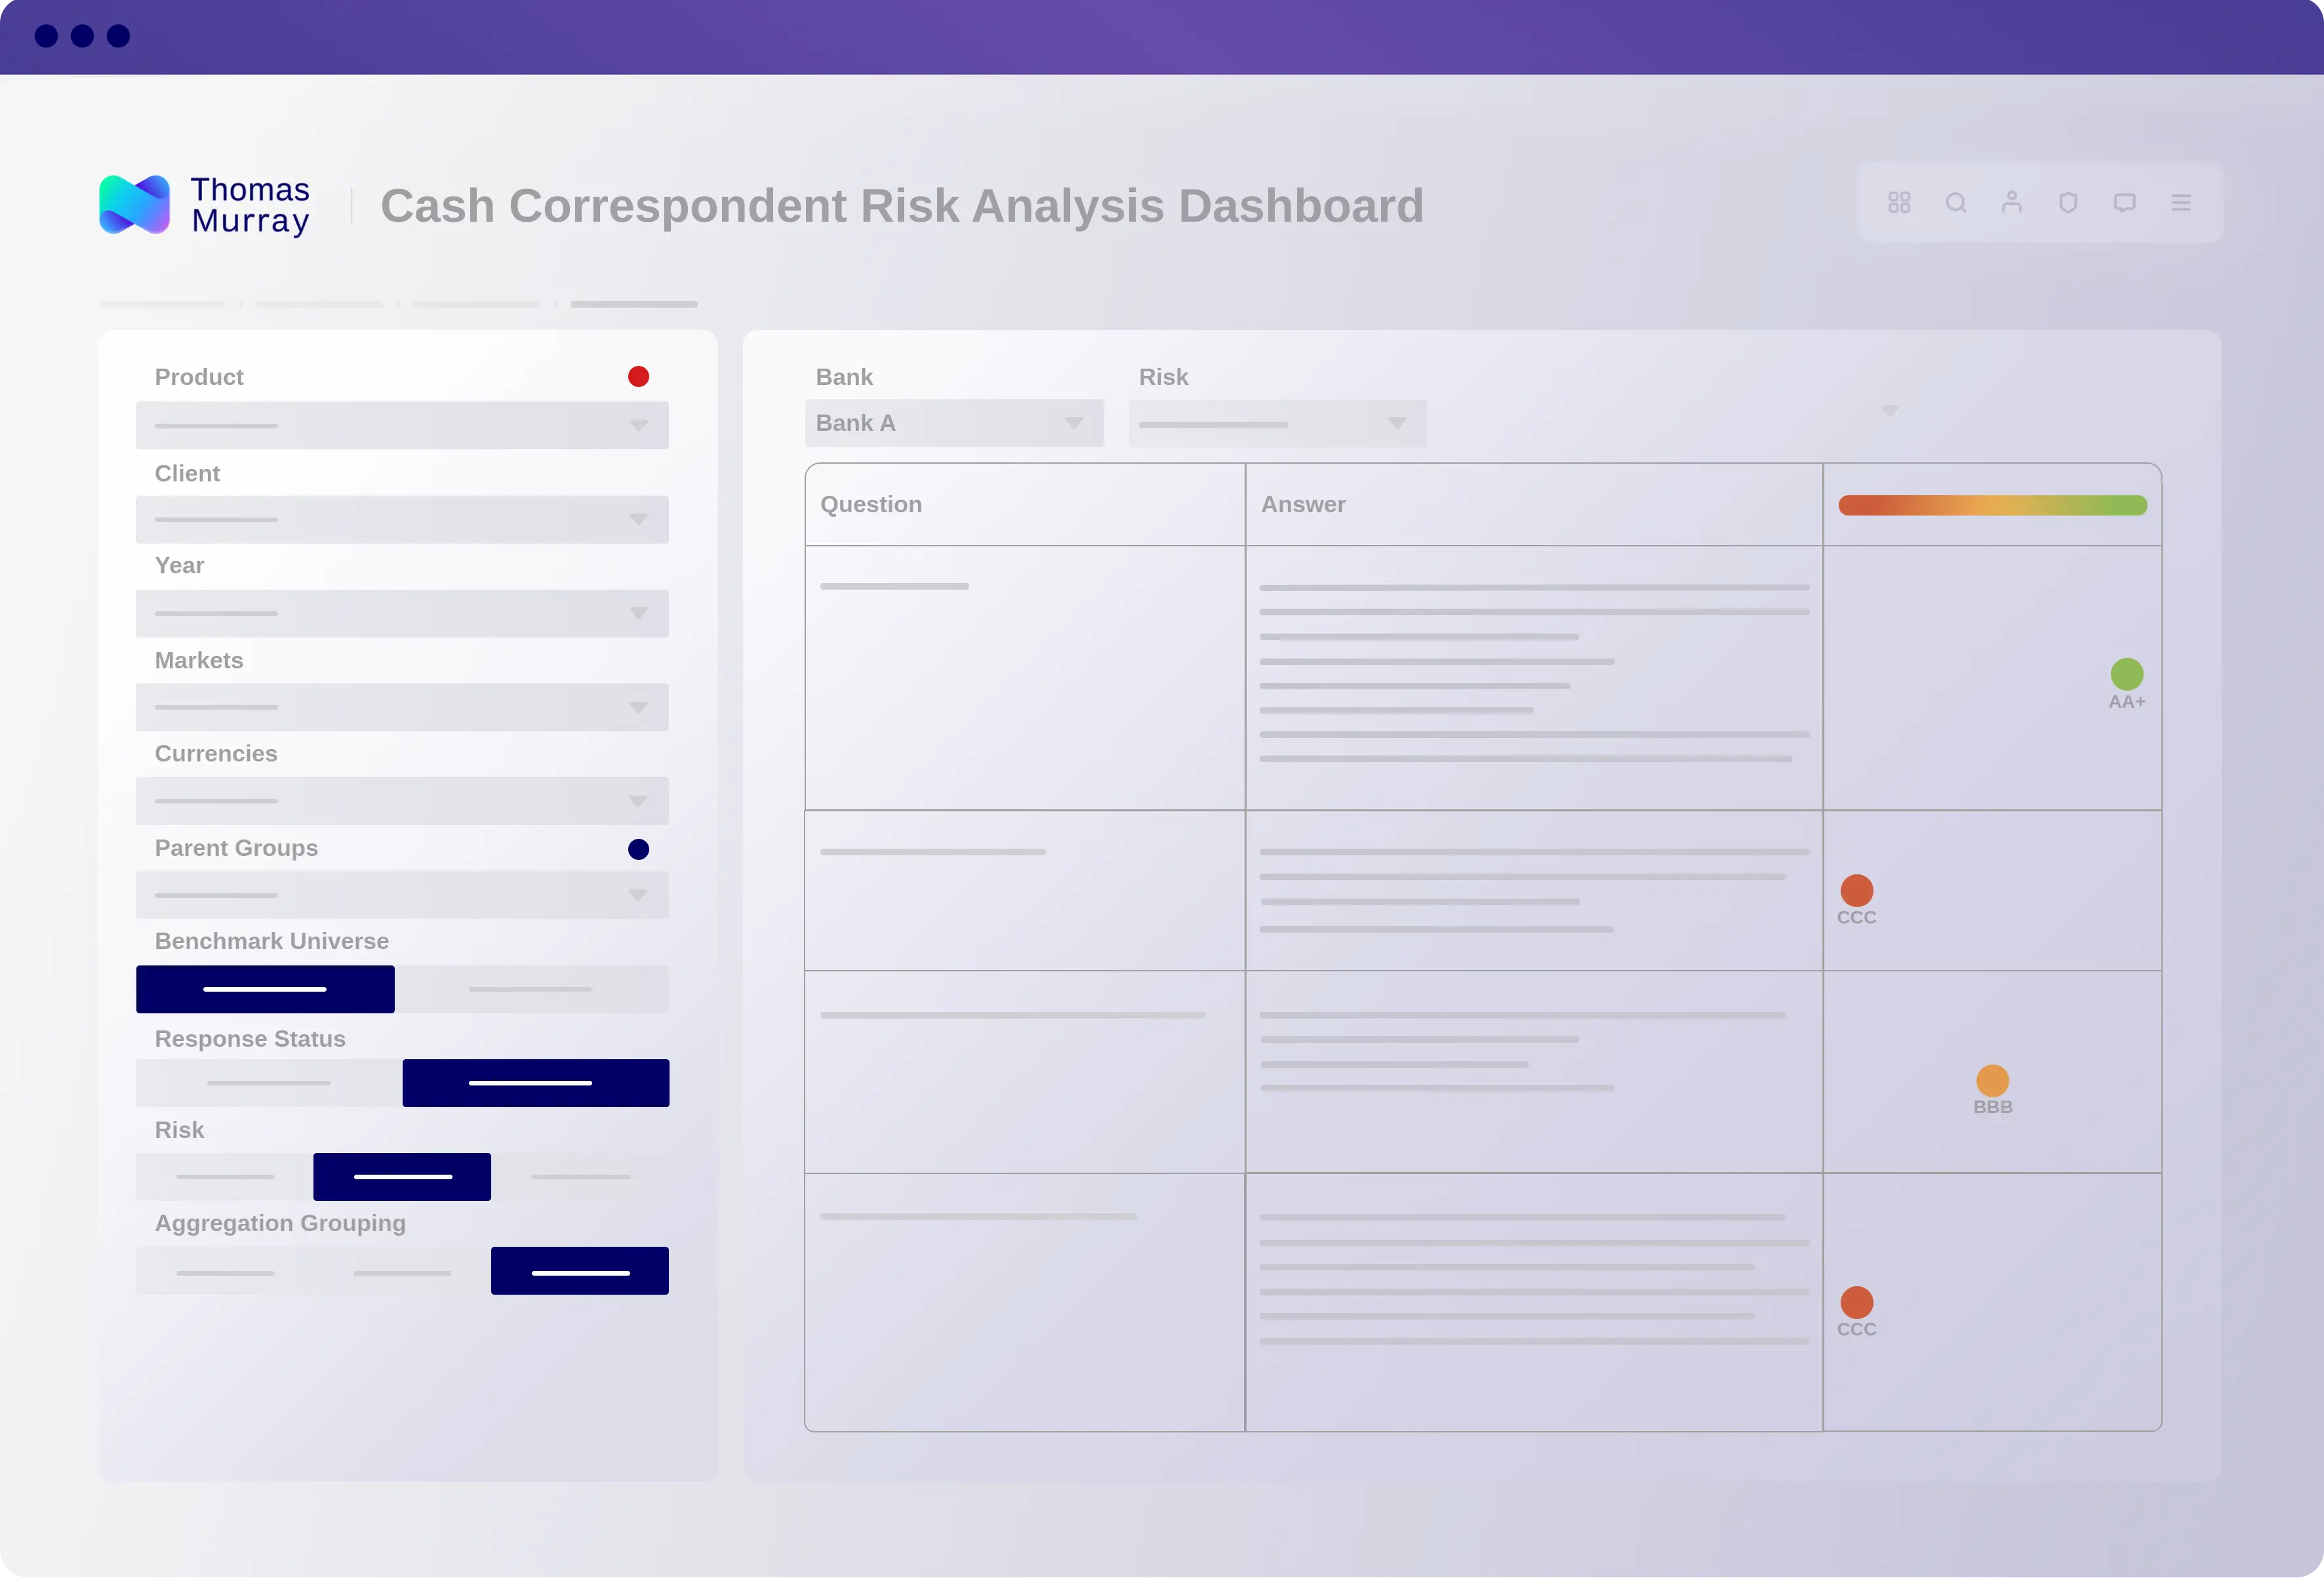Select second Benchmark Universe button
The image size is (2324, 1580).
click(531, 989)
